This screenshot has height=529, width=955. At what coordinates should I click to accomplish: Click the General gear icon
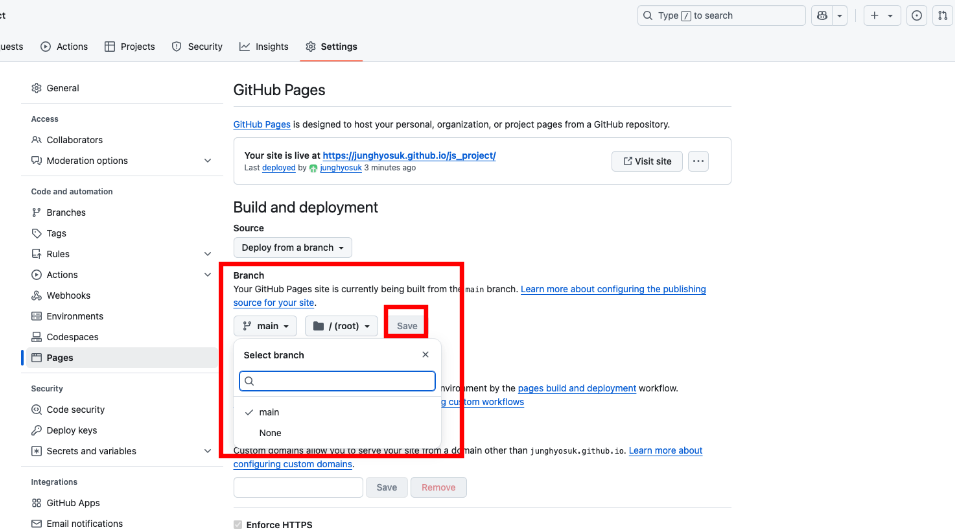[37, 88]
